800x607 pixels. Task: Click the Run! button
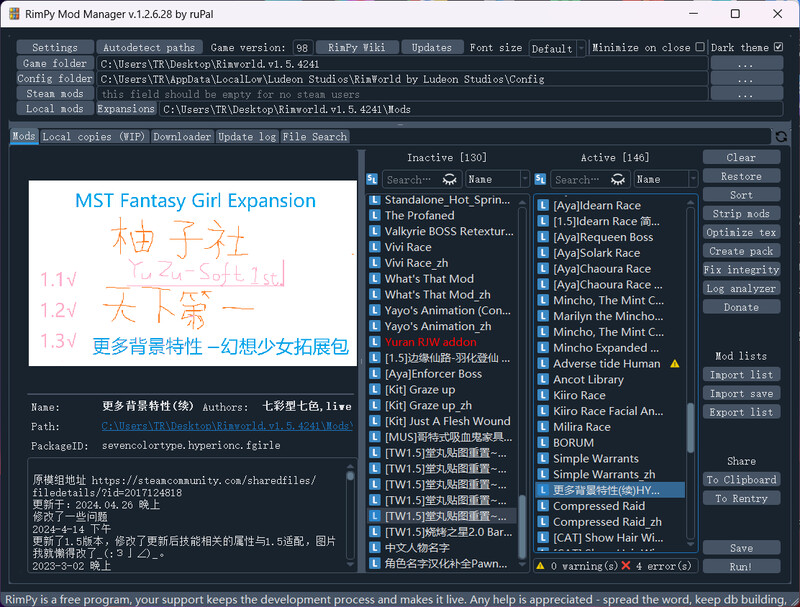point(741,566)
